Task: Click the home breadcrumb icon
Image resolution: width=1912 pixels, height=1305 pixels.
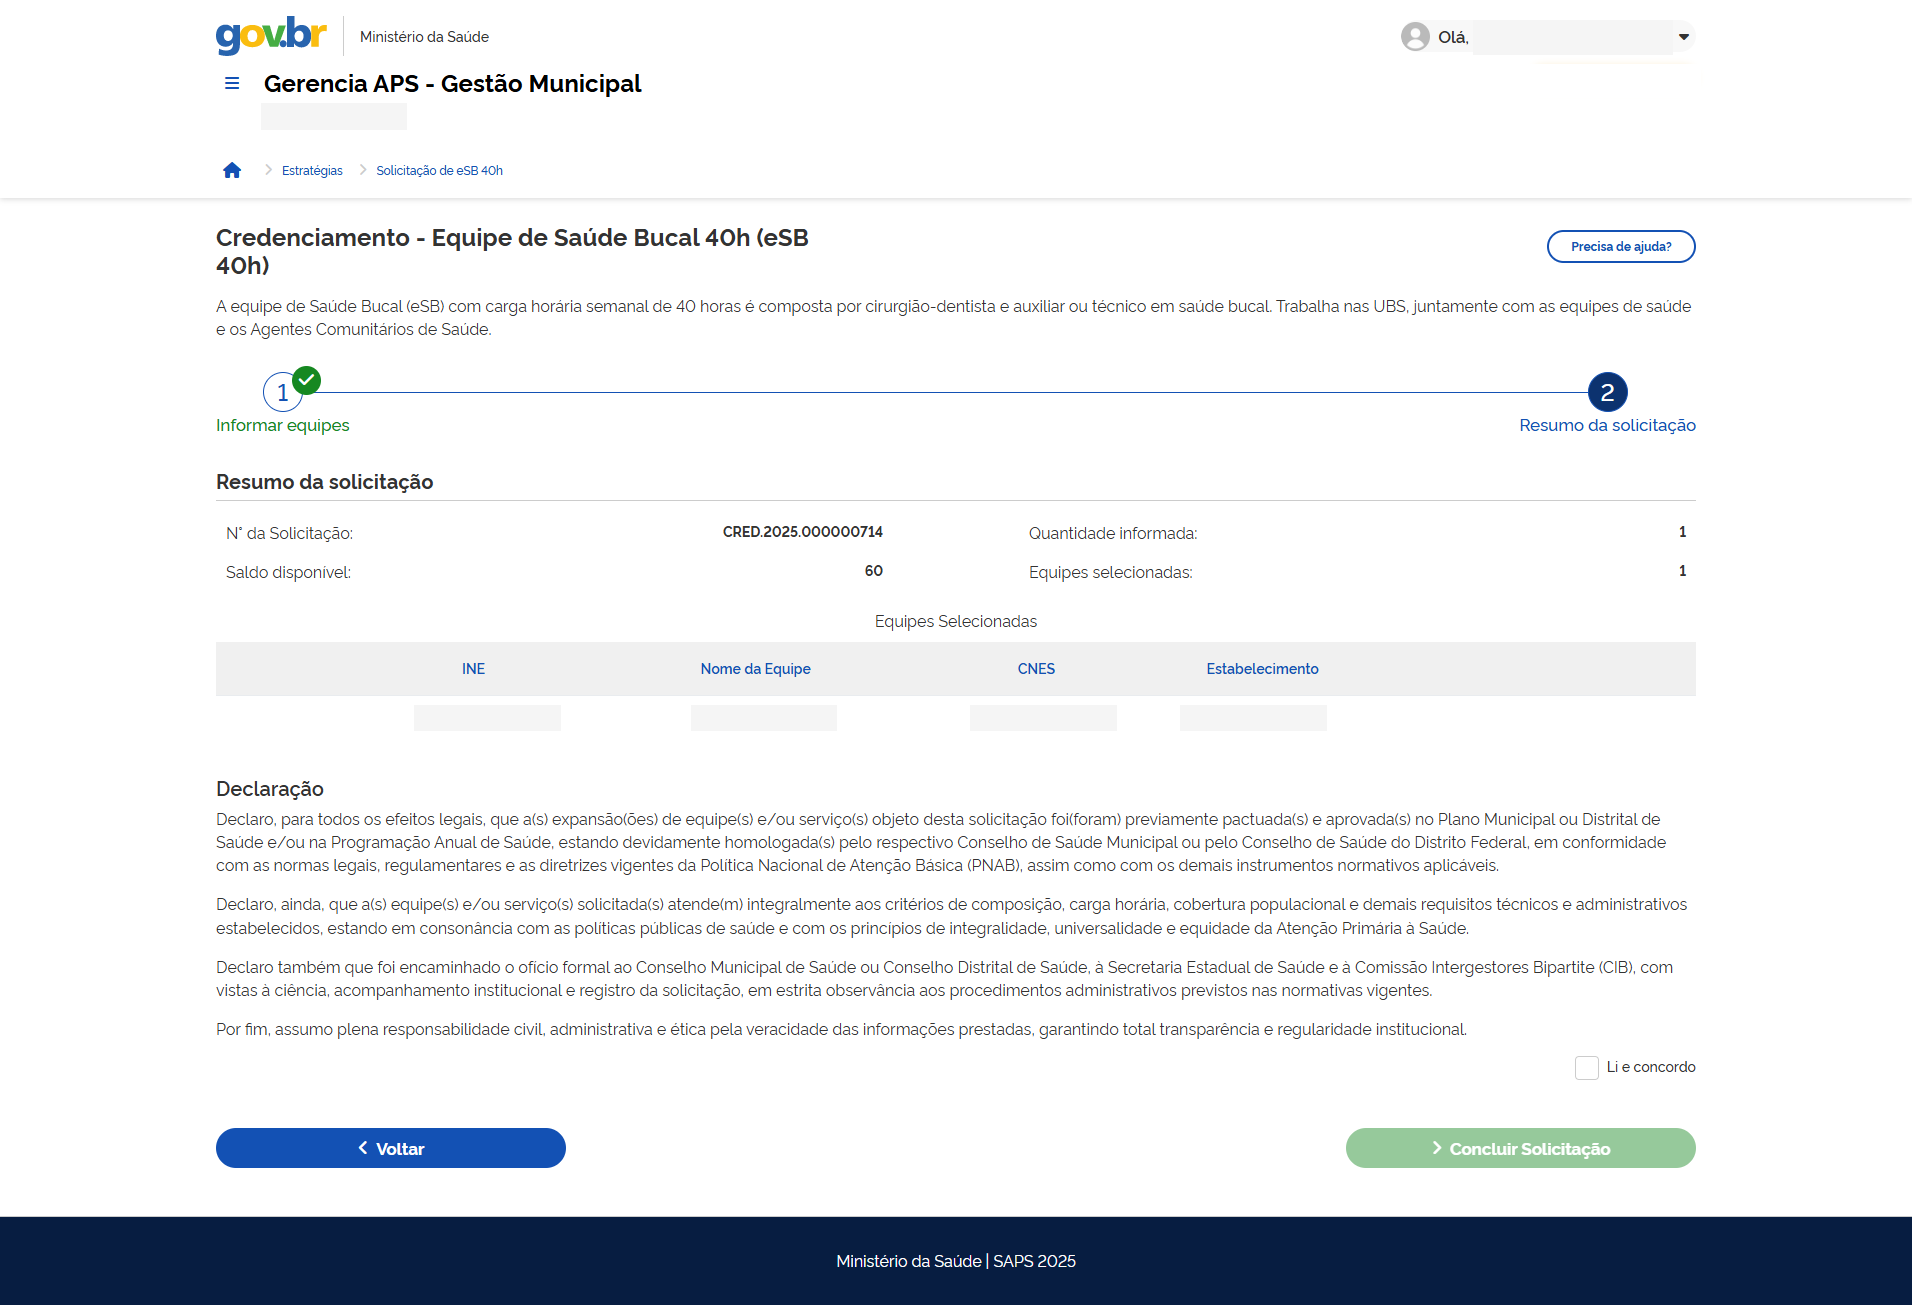Action: pyautogui.click(x=232, y=171)
